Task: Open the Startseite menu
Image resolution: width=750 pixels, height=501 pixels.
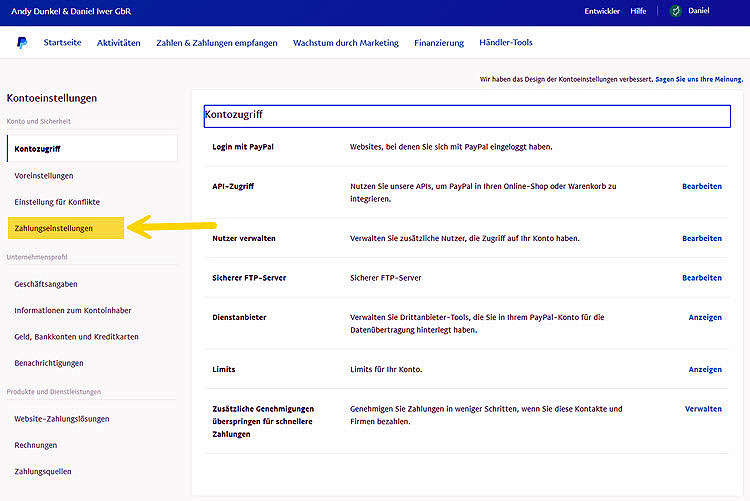Action: (x=62, y=43)
